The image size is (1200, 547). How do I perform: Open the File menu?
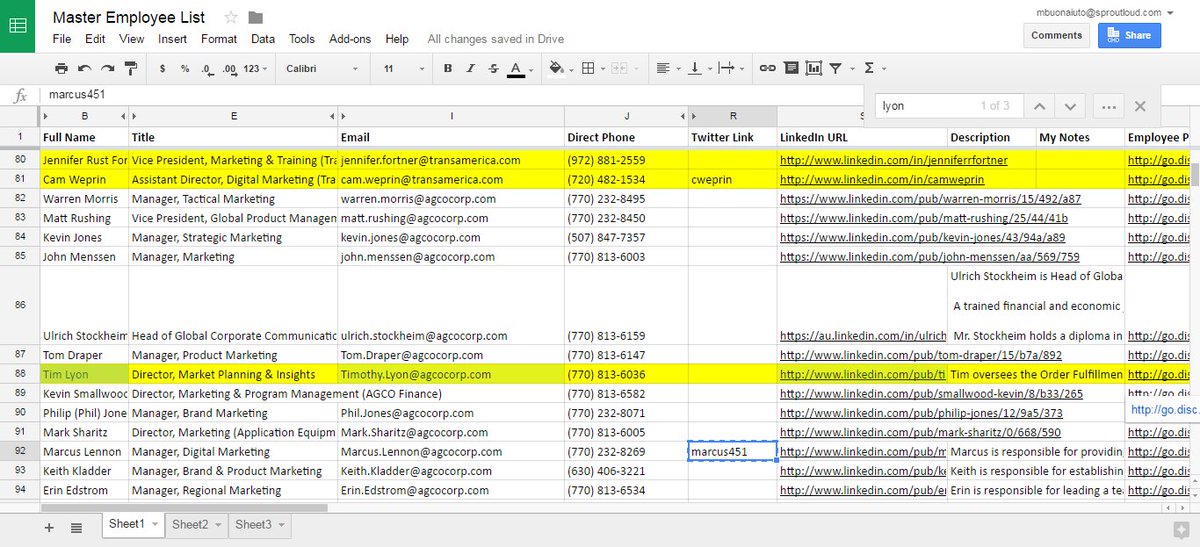(x=62, y=39)
